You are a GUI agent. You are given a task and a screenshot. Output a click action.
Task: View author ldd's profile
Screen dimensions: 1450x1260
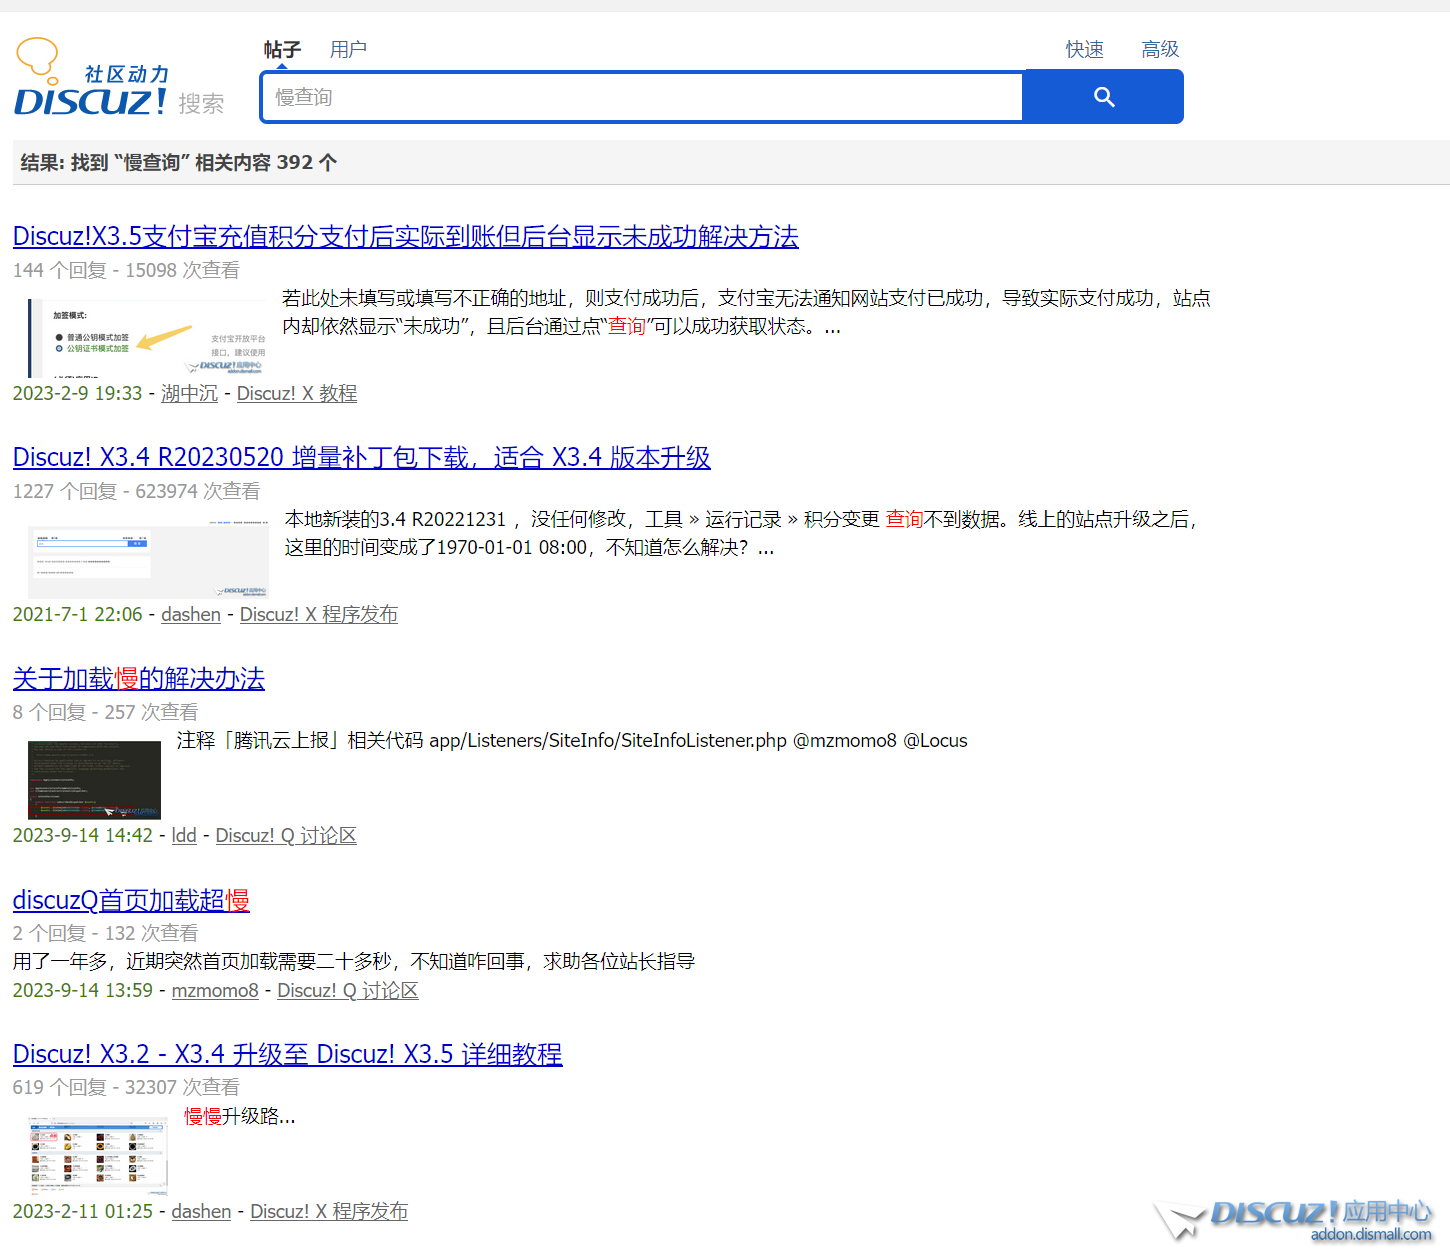(x=184, y=835)
